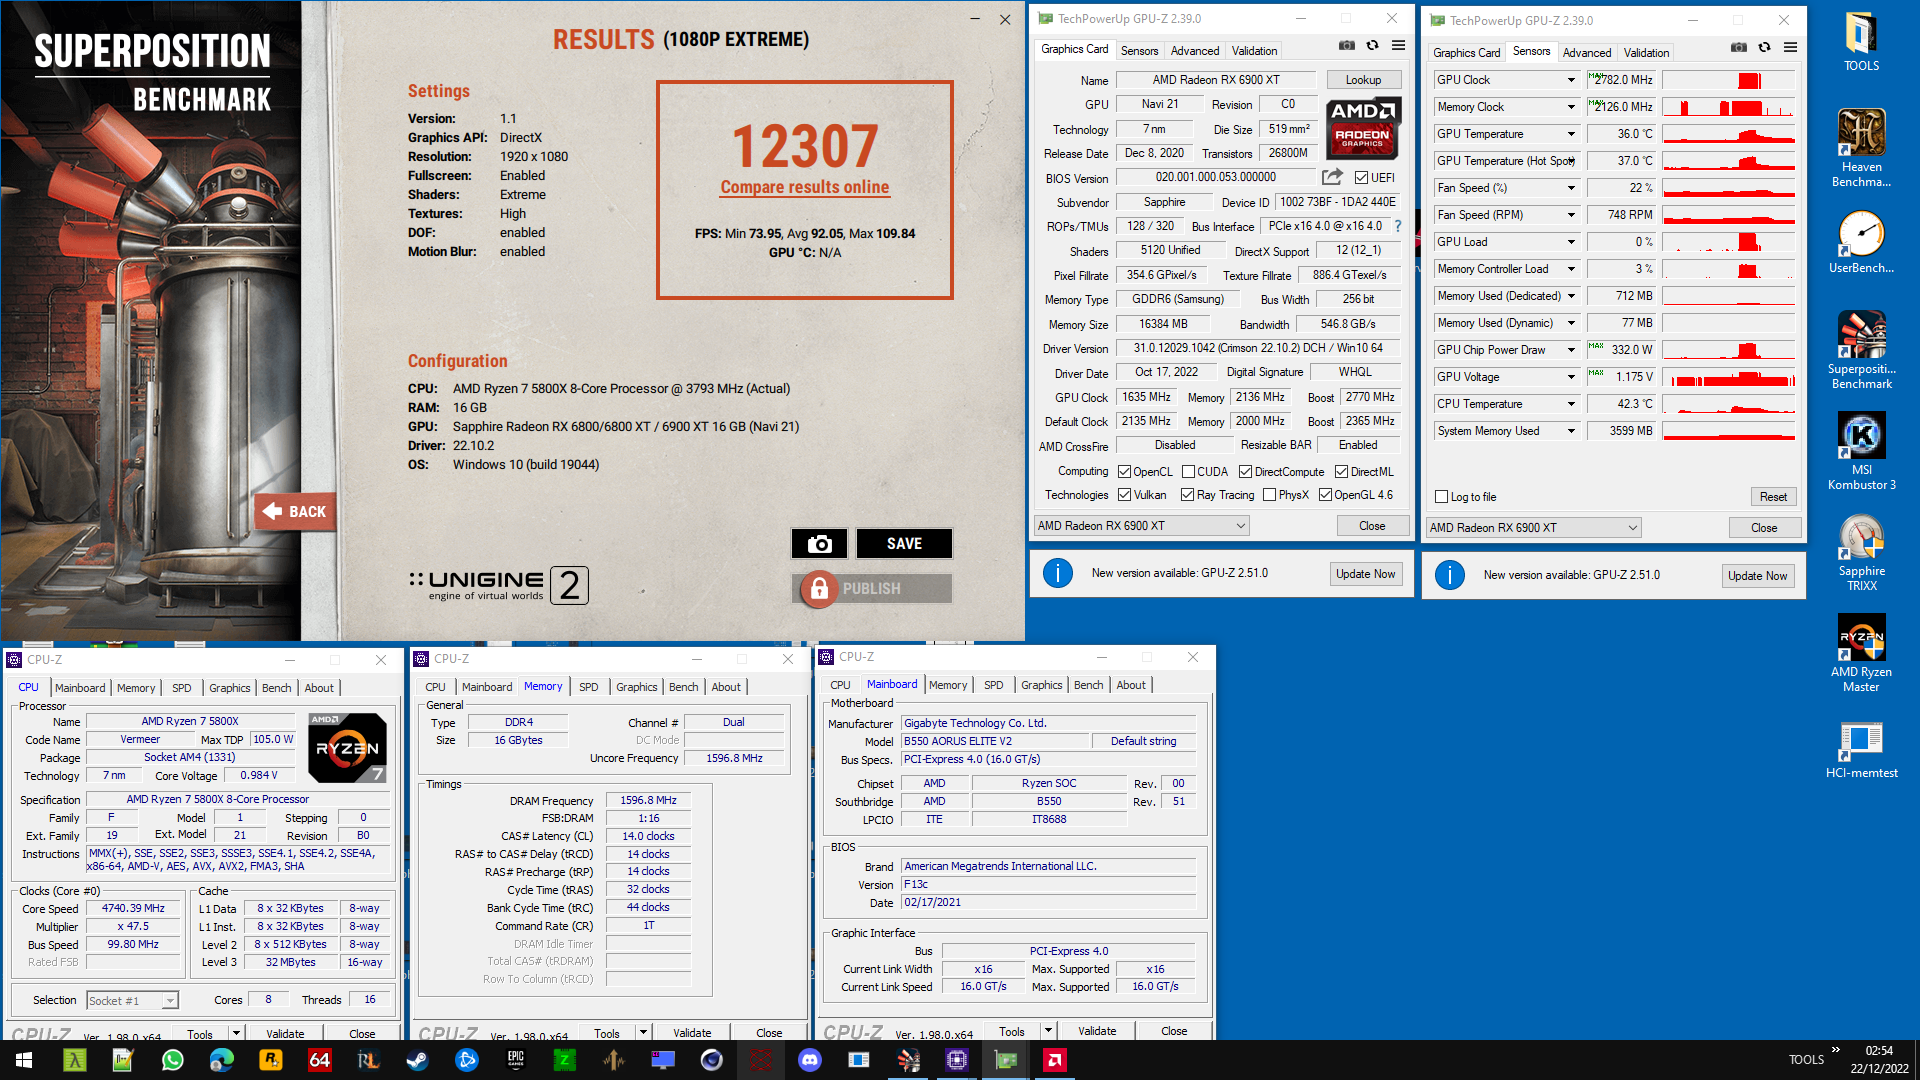Click refresh icon in GPU-Z Graphics Card window

pyautogui.click(x=1372, y=46)
